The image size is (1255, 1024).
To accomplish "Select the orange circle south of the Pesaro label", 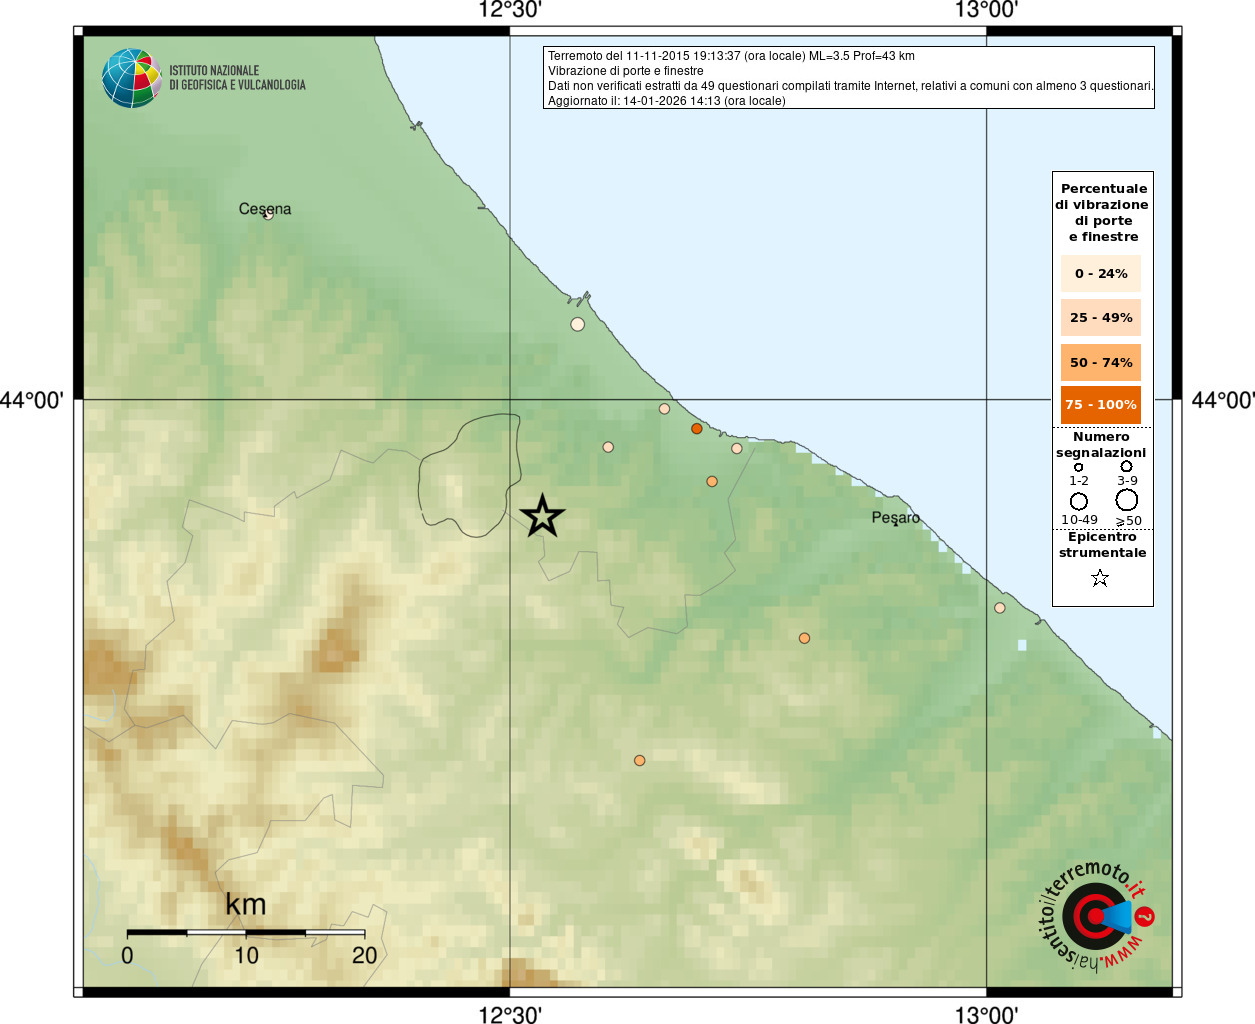I will click(804, 638).
